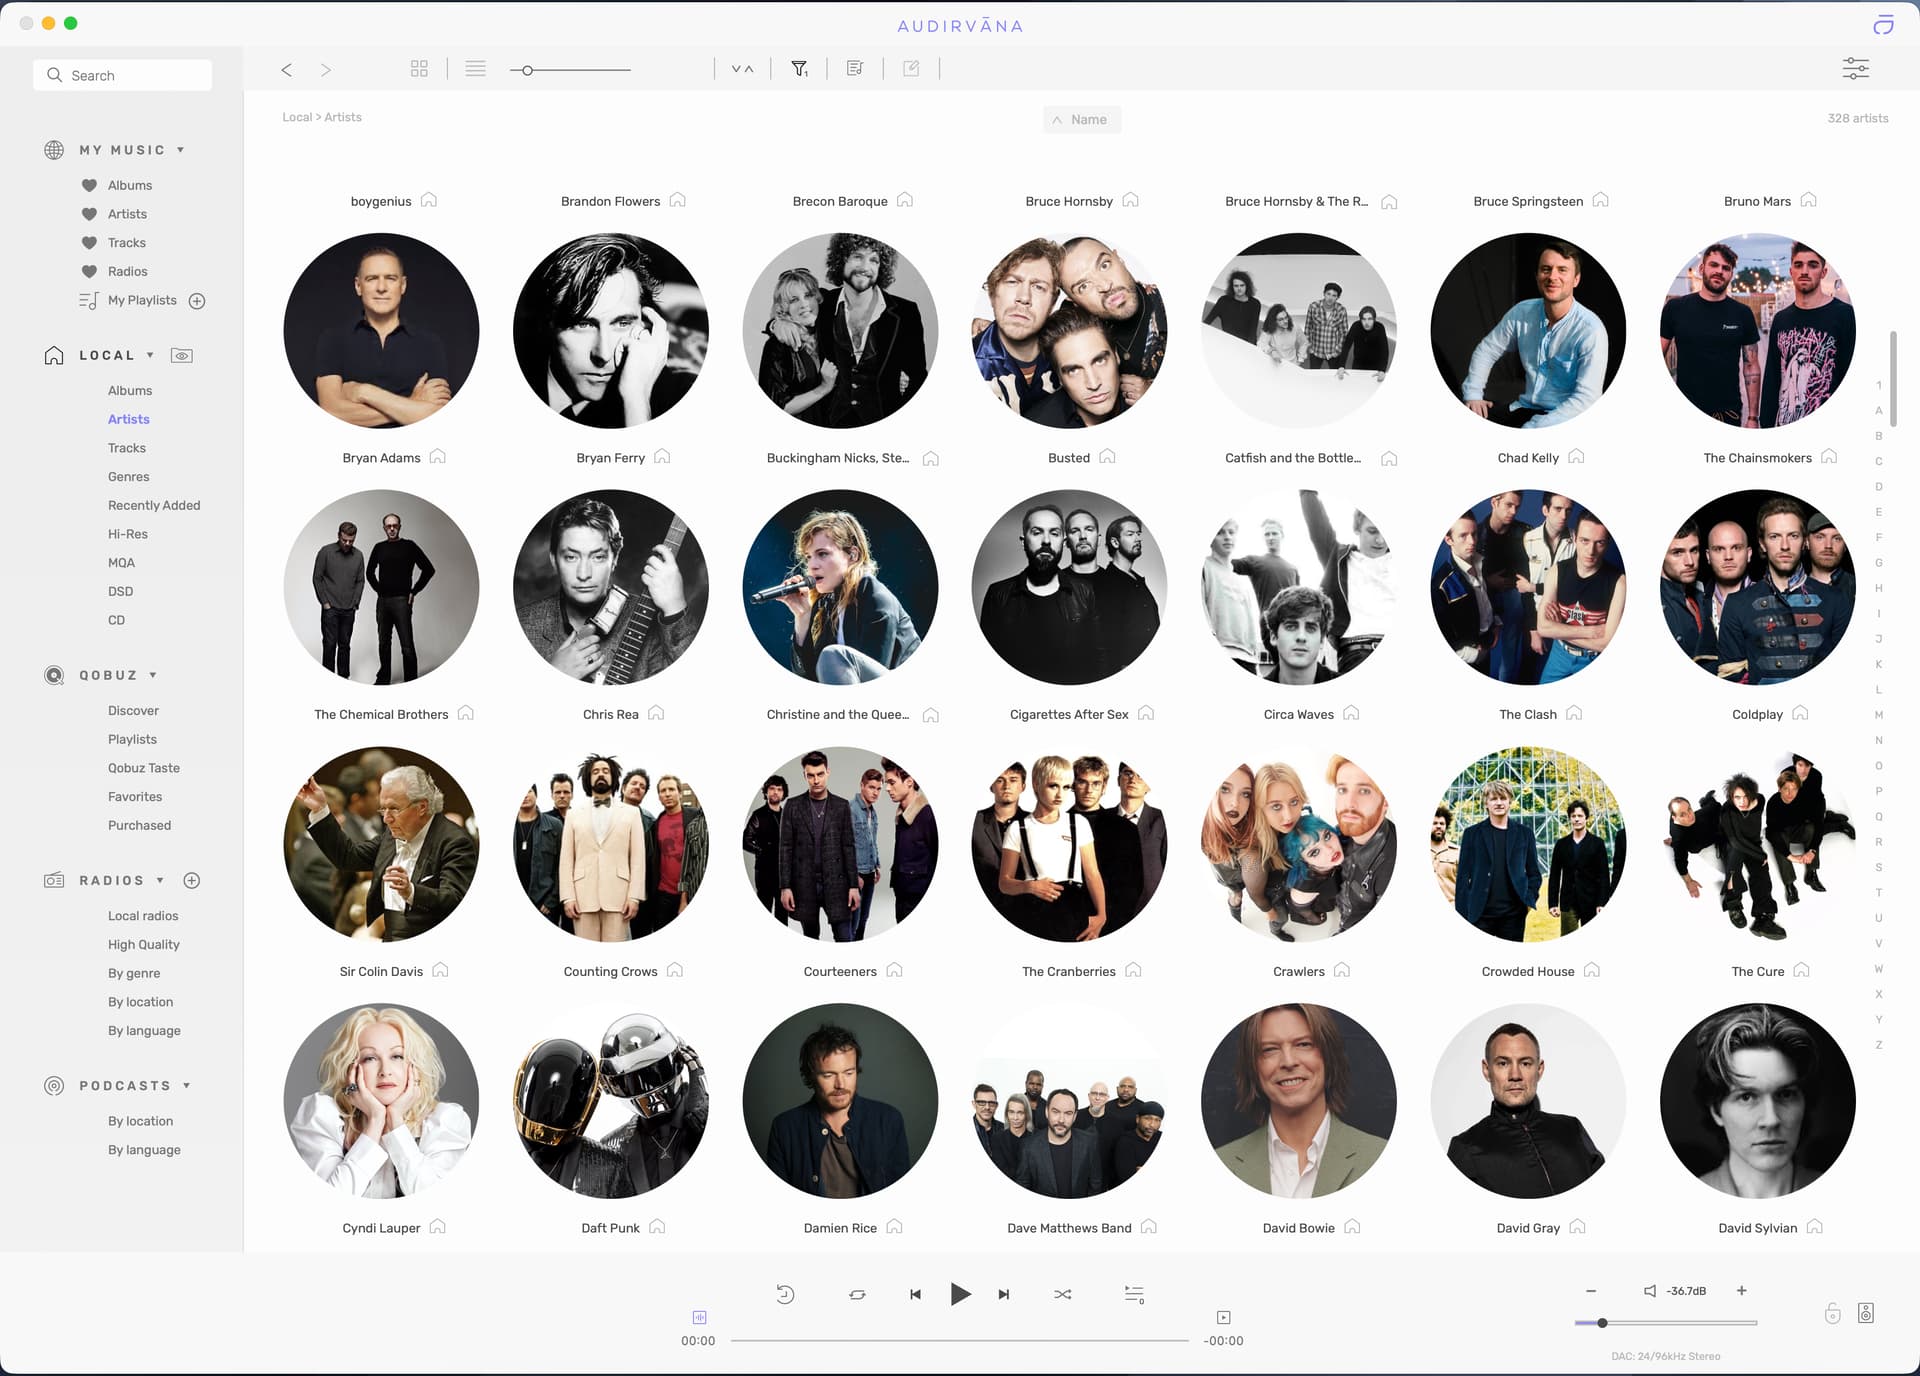
Task: Open the David Bowie artist thumbnail
Action: 1298,1101
